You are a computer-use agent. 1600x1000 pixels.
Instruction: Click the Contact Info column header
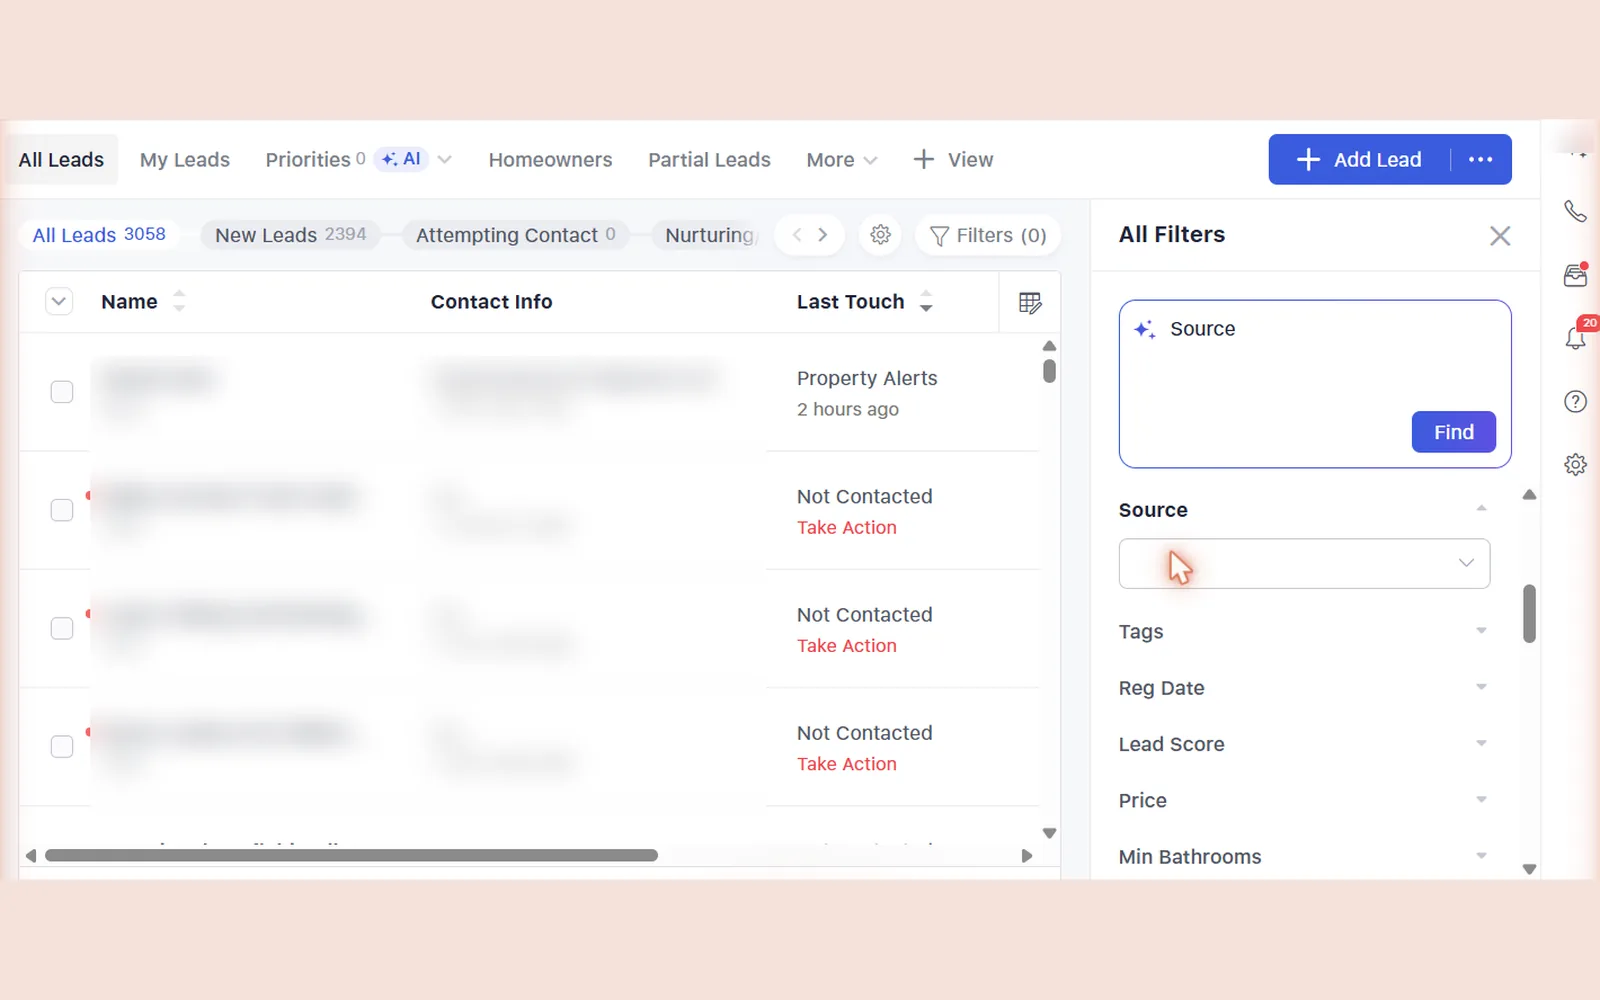[491, 302]
